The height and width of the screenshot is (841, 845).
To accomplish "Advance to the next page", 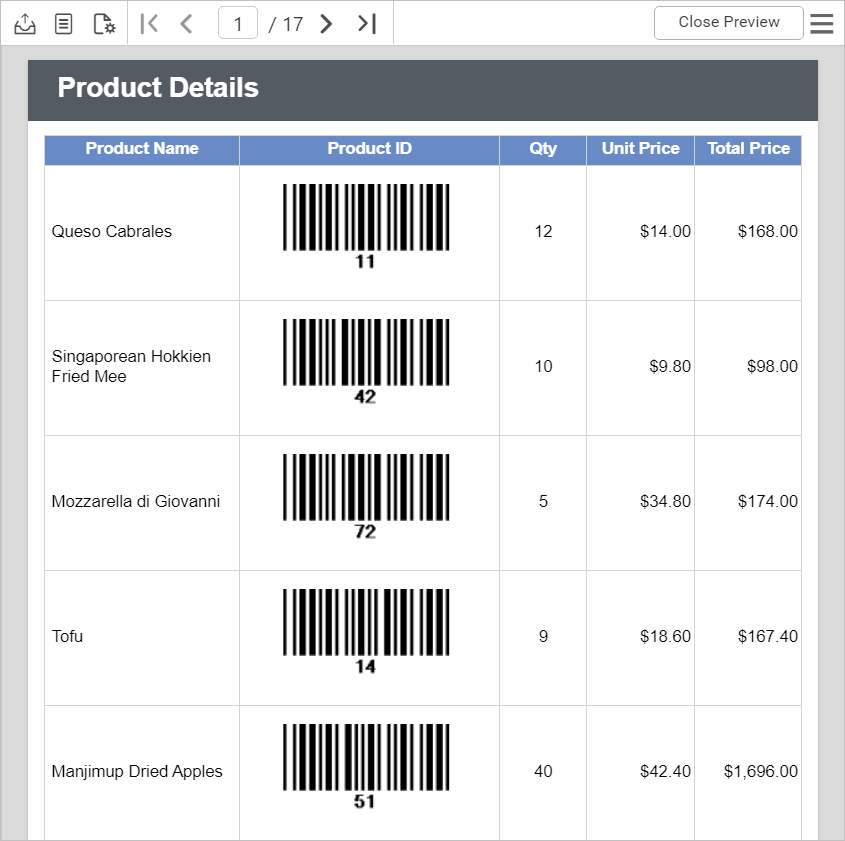I will tap(325, 22).
